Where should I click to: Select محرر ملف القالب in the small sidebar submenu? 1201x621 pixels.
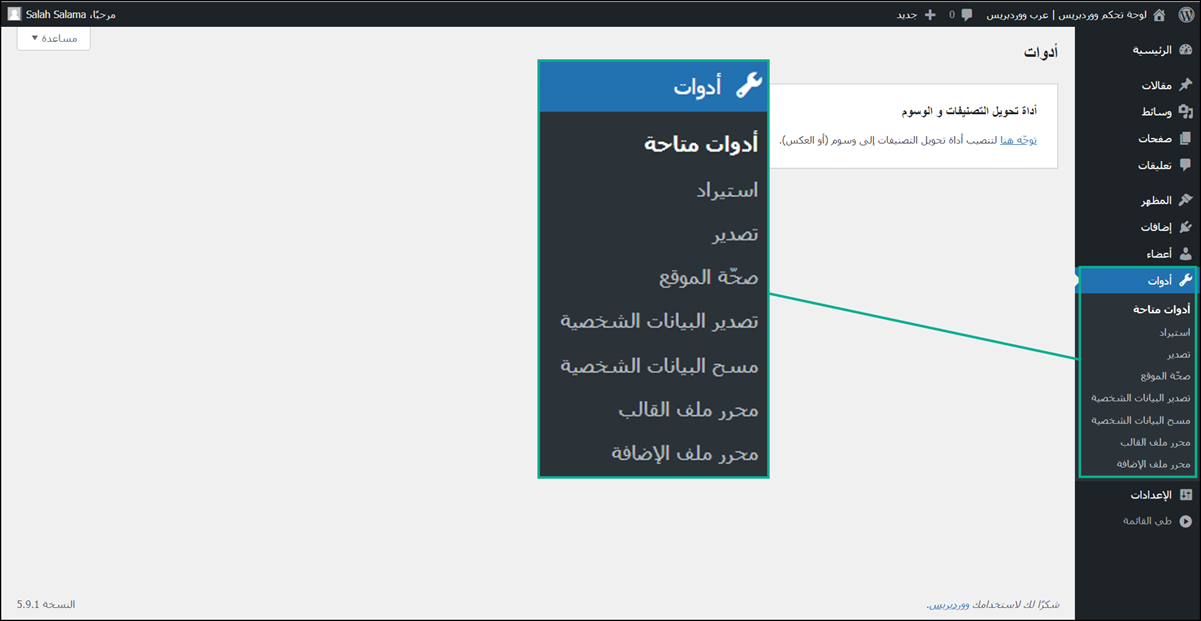[1155, 442]
